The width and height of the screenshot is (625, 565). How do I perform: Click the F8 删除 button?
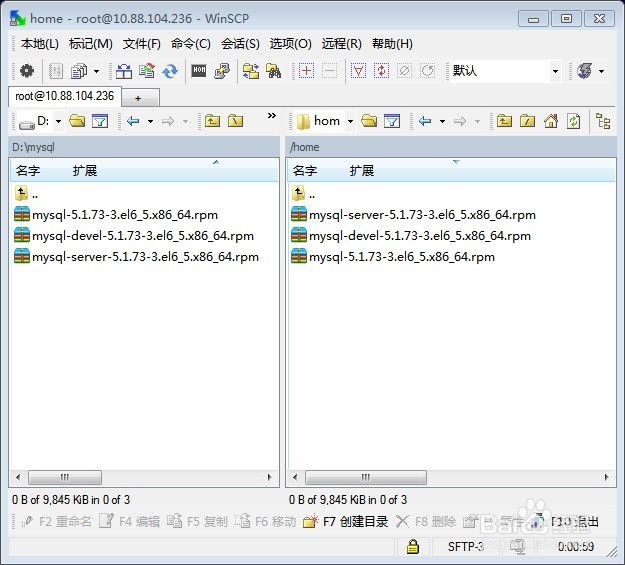pyautogui.click(x=426, y=522)
